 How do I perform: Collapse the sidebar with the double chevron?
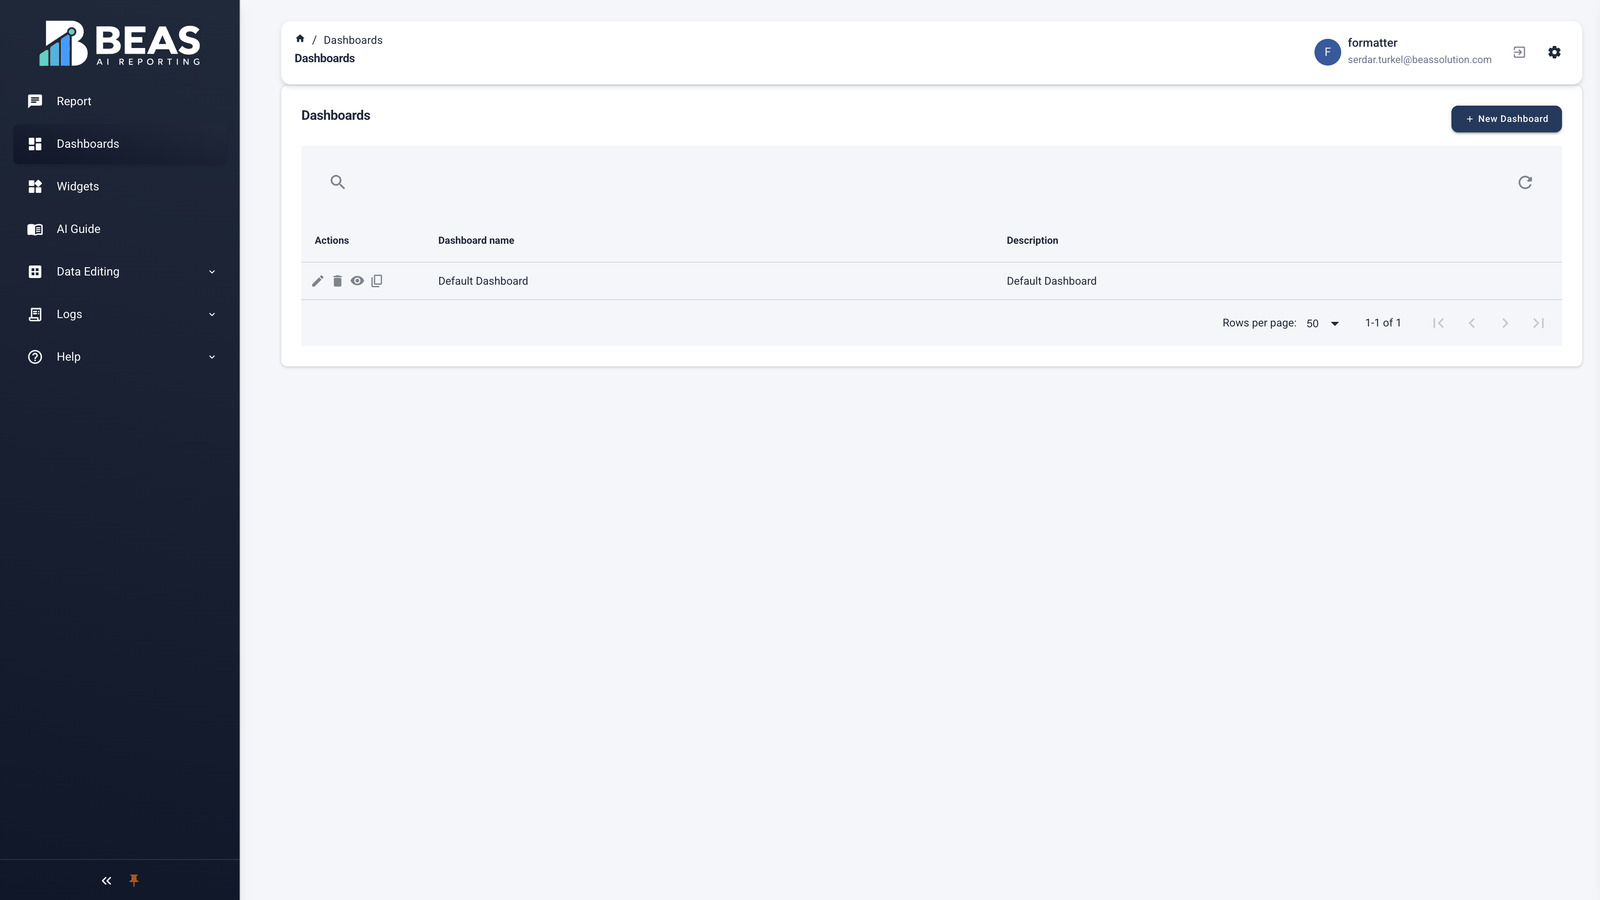pos(106,881)
